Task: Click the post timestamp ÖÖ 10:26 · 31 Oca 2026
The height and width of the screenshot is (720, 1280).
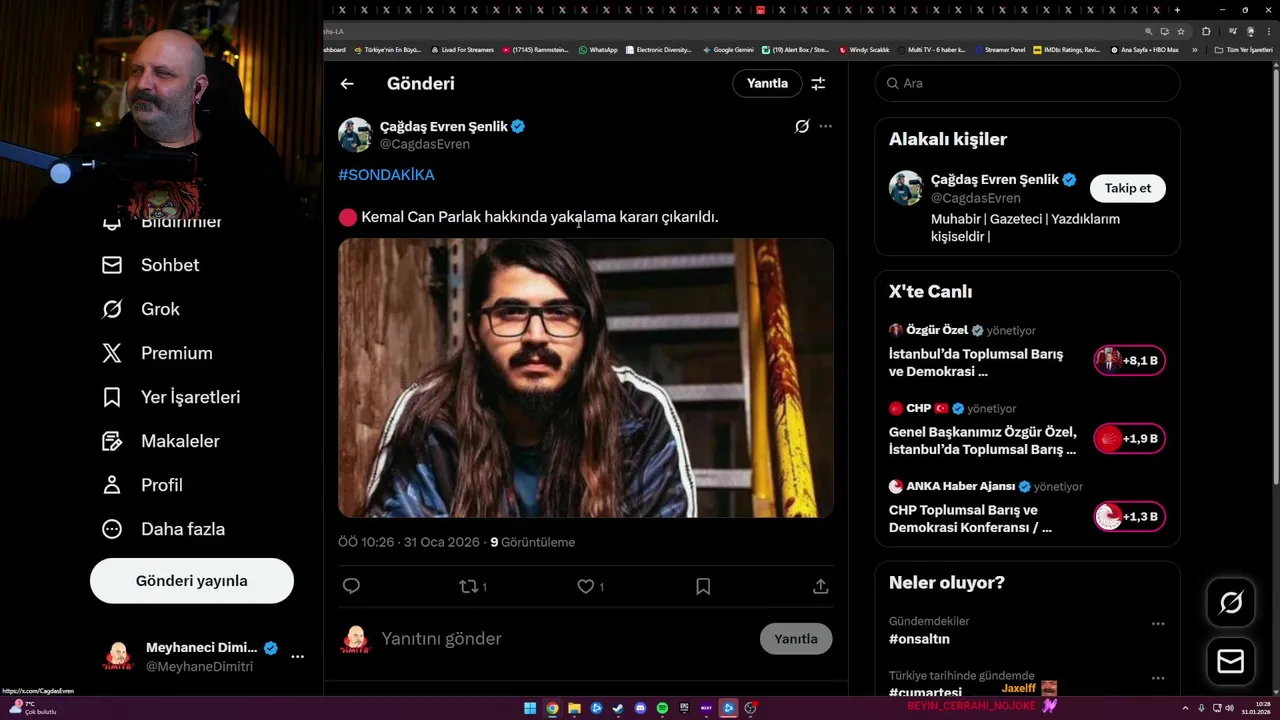Action: [408, 542]
